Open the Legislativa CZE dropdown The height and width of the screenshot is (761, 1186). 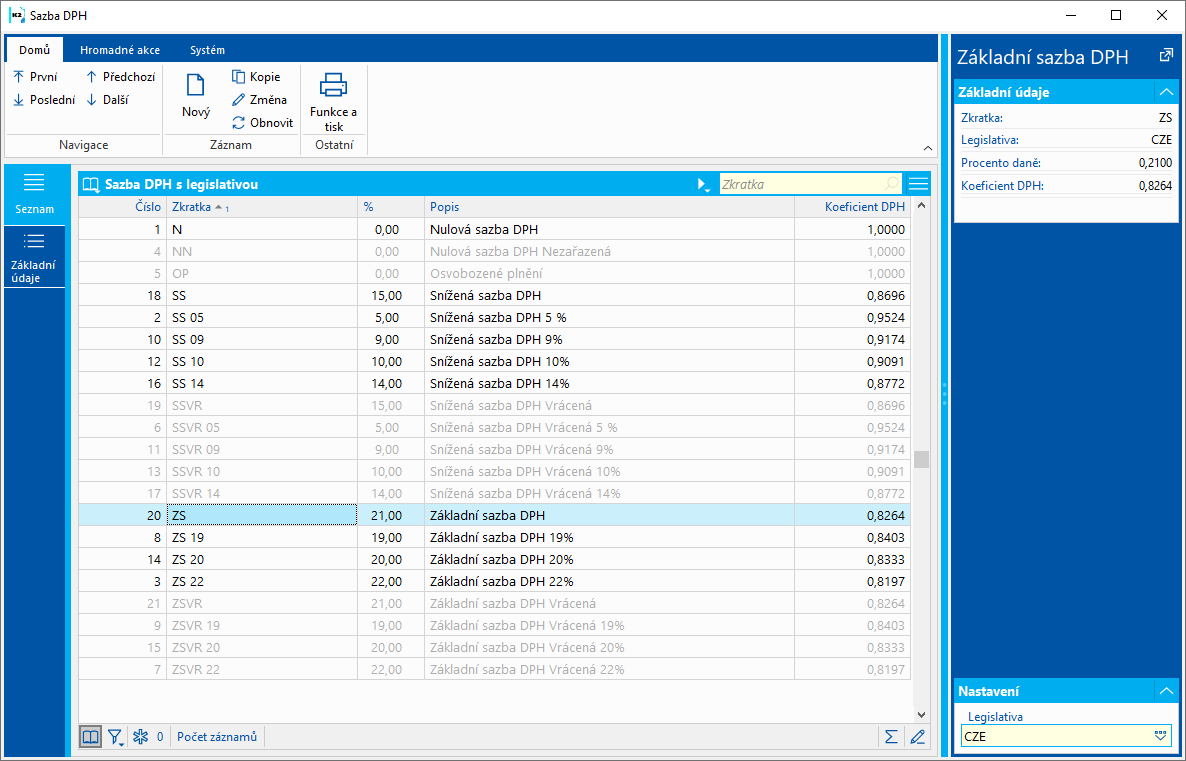pos(1160,736)
